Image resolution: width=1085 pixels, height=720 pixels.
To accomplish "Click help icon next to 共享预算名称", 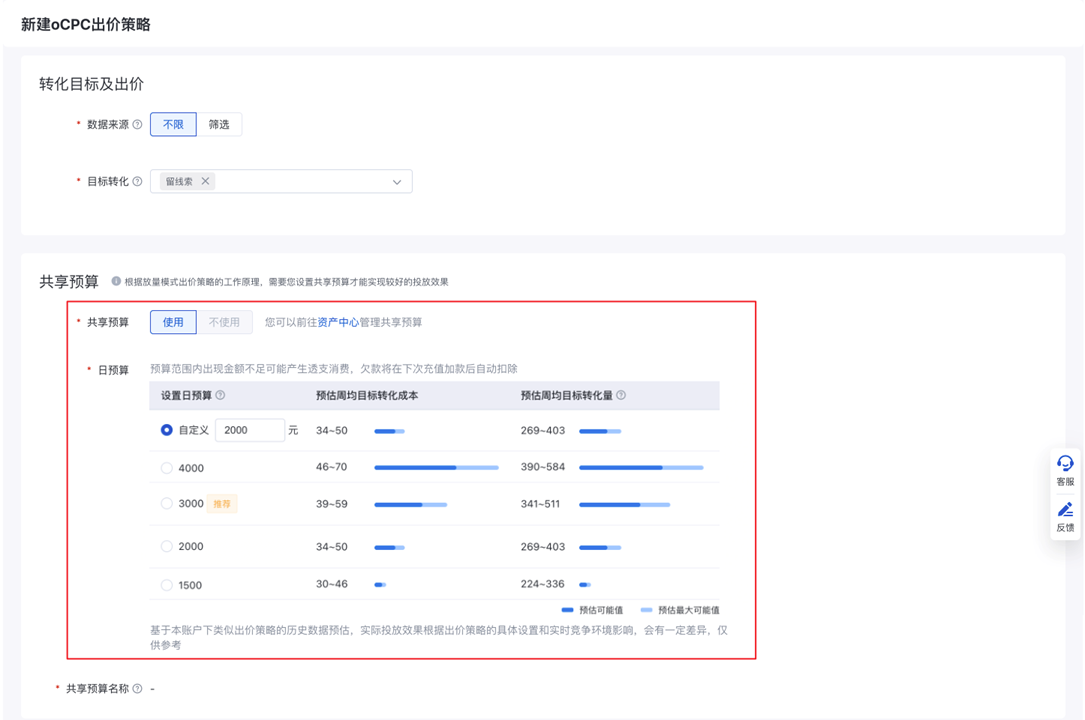I will [138, 689].
